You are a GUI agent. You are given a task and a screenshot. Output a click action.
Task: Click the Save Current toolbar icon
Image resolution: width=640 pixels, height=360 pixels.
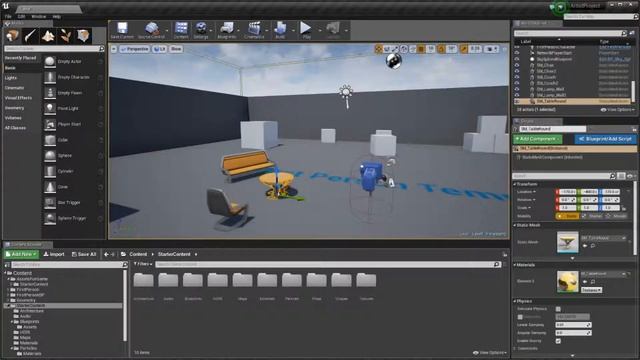[x=122, y=28]
